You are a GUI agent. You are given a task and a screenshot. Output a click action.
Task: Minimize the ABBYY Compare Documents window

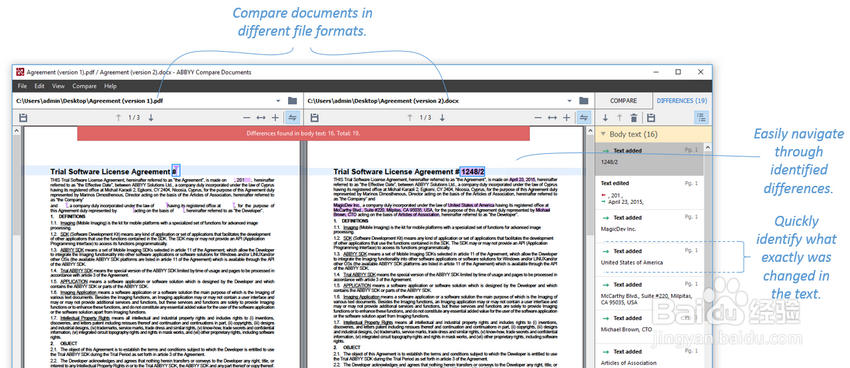(x=655, y=72)
